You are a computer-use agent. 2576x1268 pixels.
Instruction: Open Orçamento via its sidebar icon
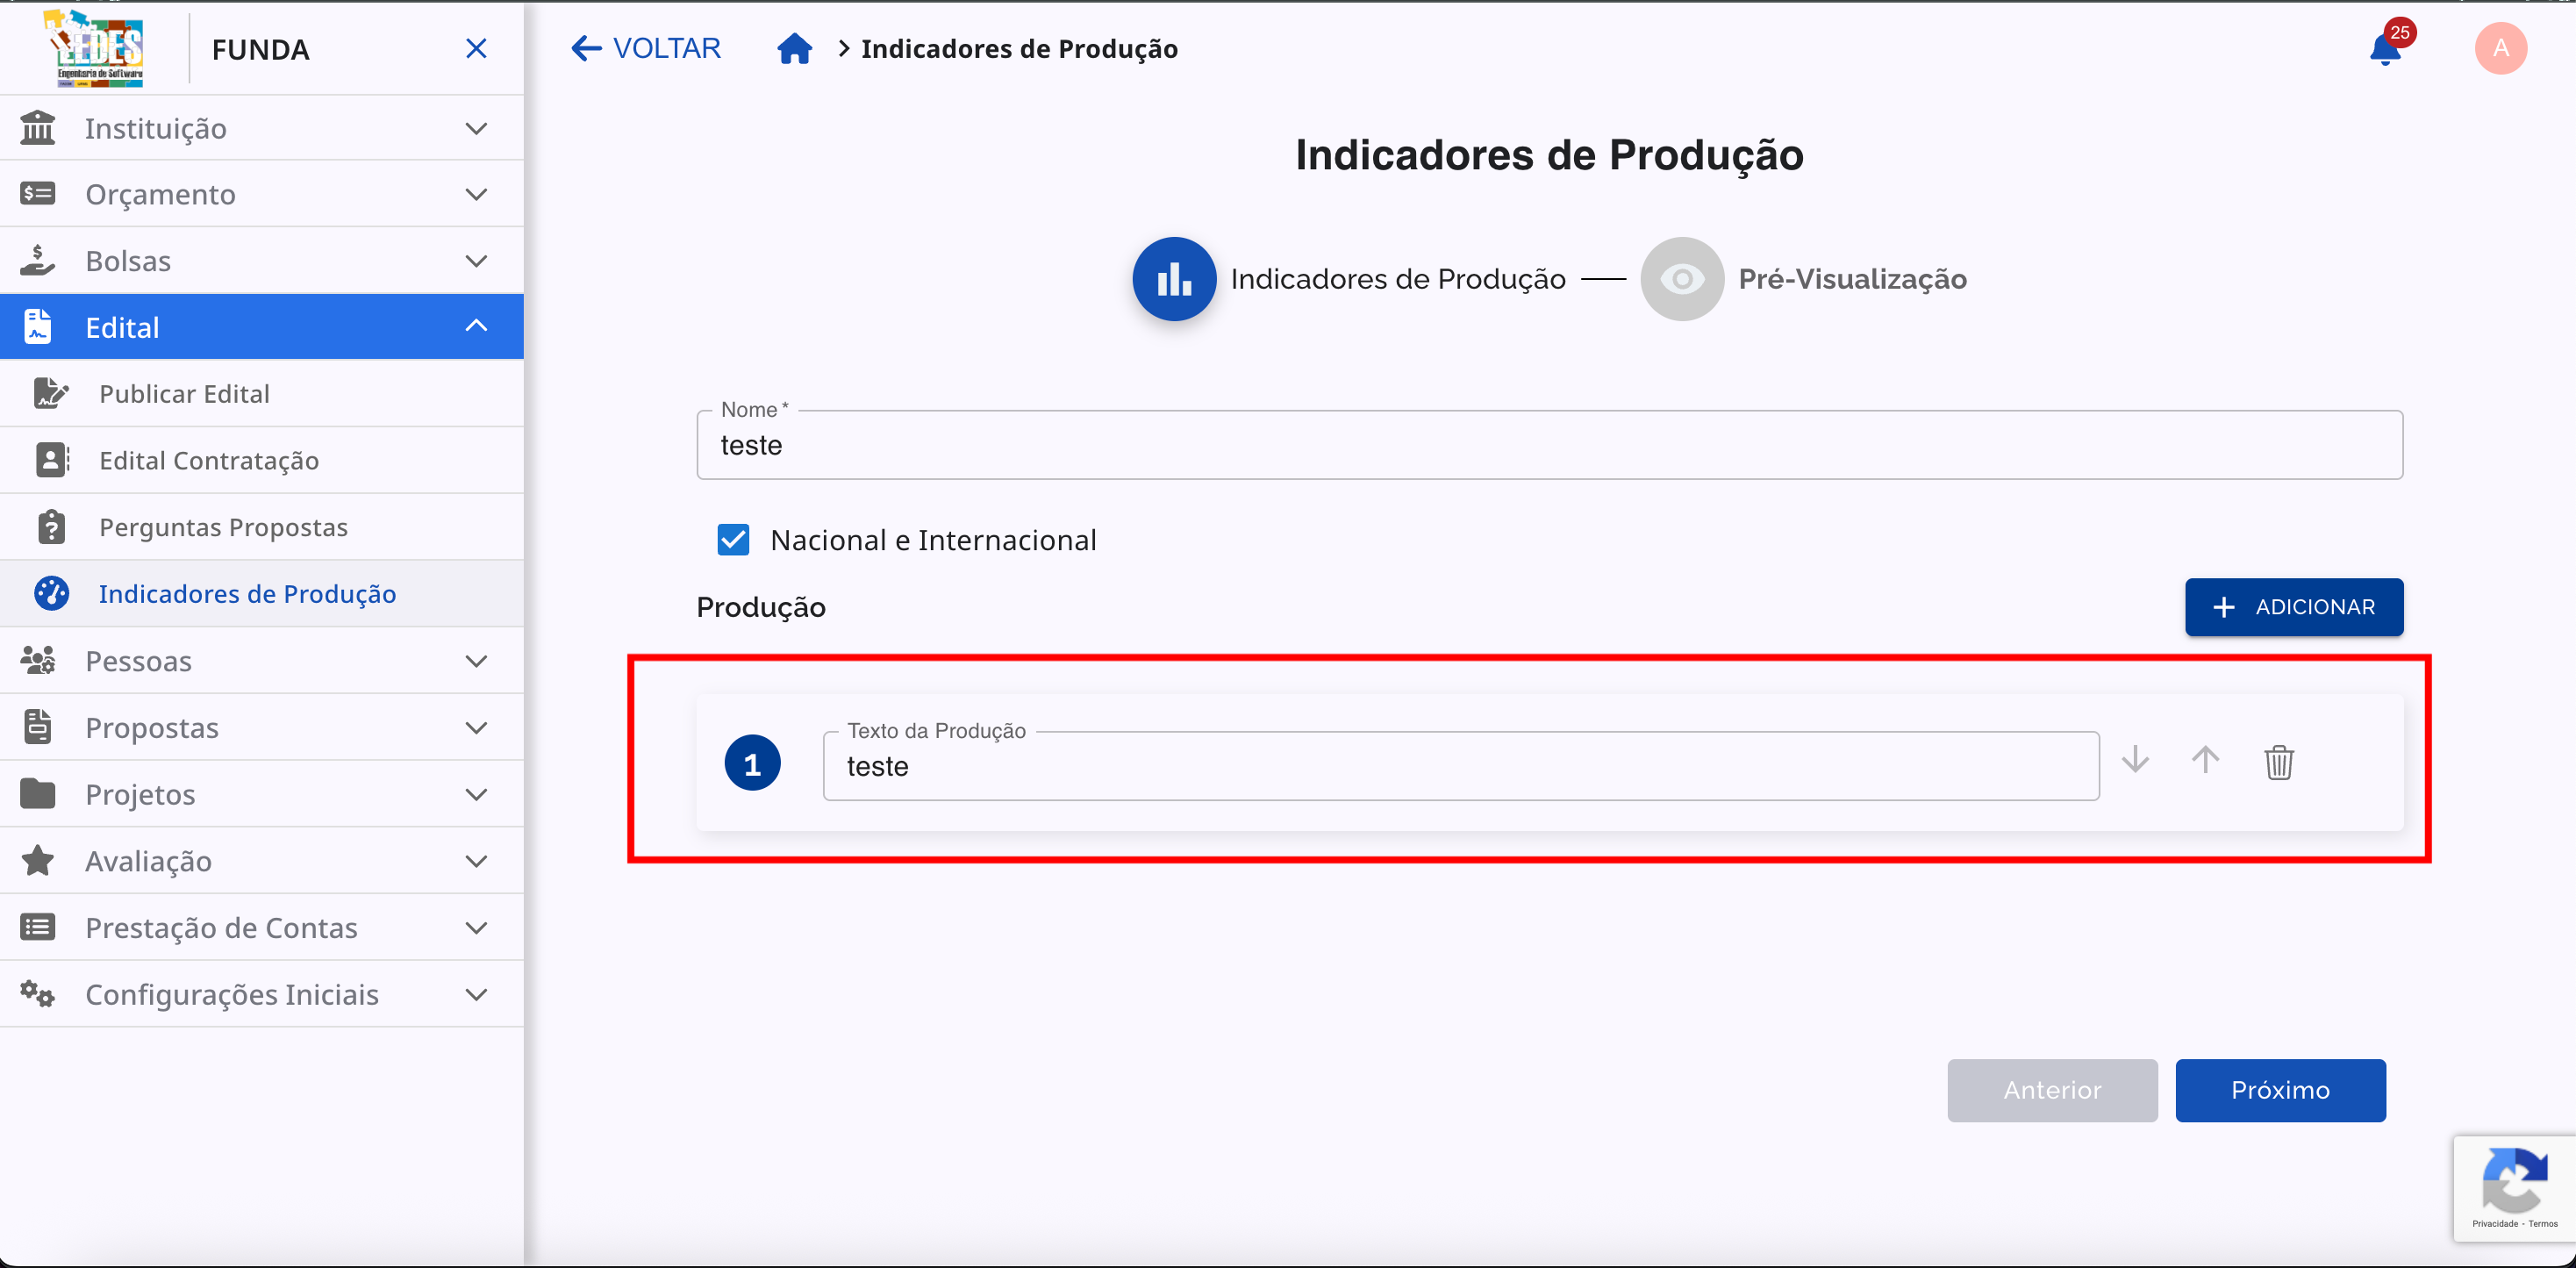[x=38, y=193]
